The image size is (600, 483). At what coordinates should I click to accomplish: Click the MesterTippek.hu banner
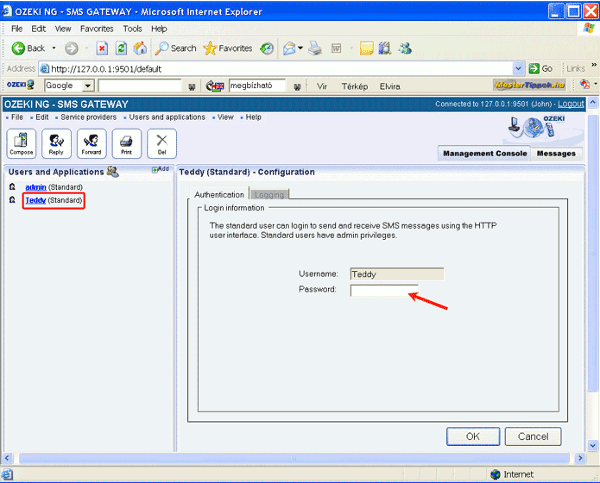pyautogui.click(x=530, y=85)
